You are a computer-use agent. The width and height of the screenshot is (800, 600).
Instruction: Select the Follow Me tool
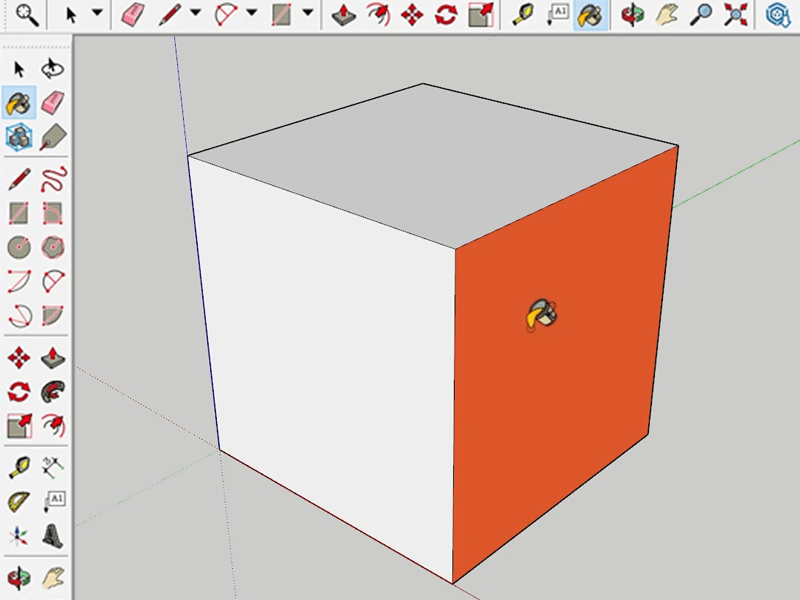click(x=53, y=392)
